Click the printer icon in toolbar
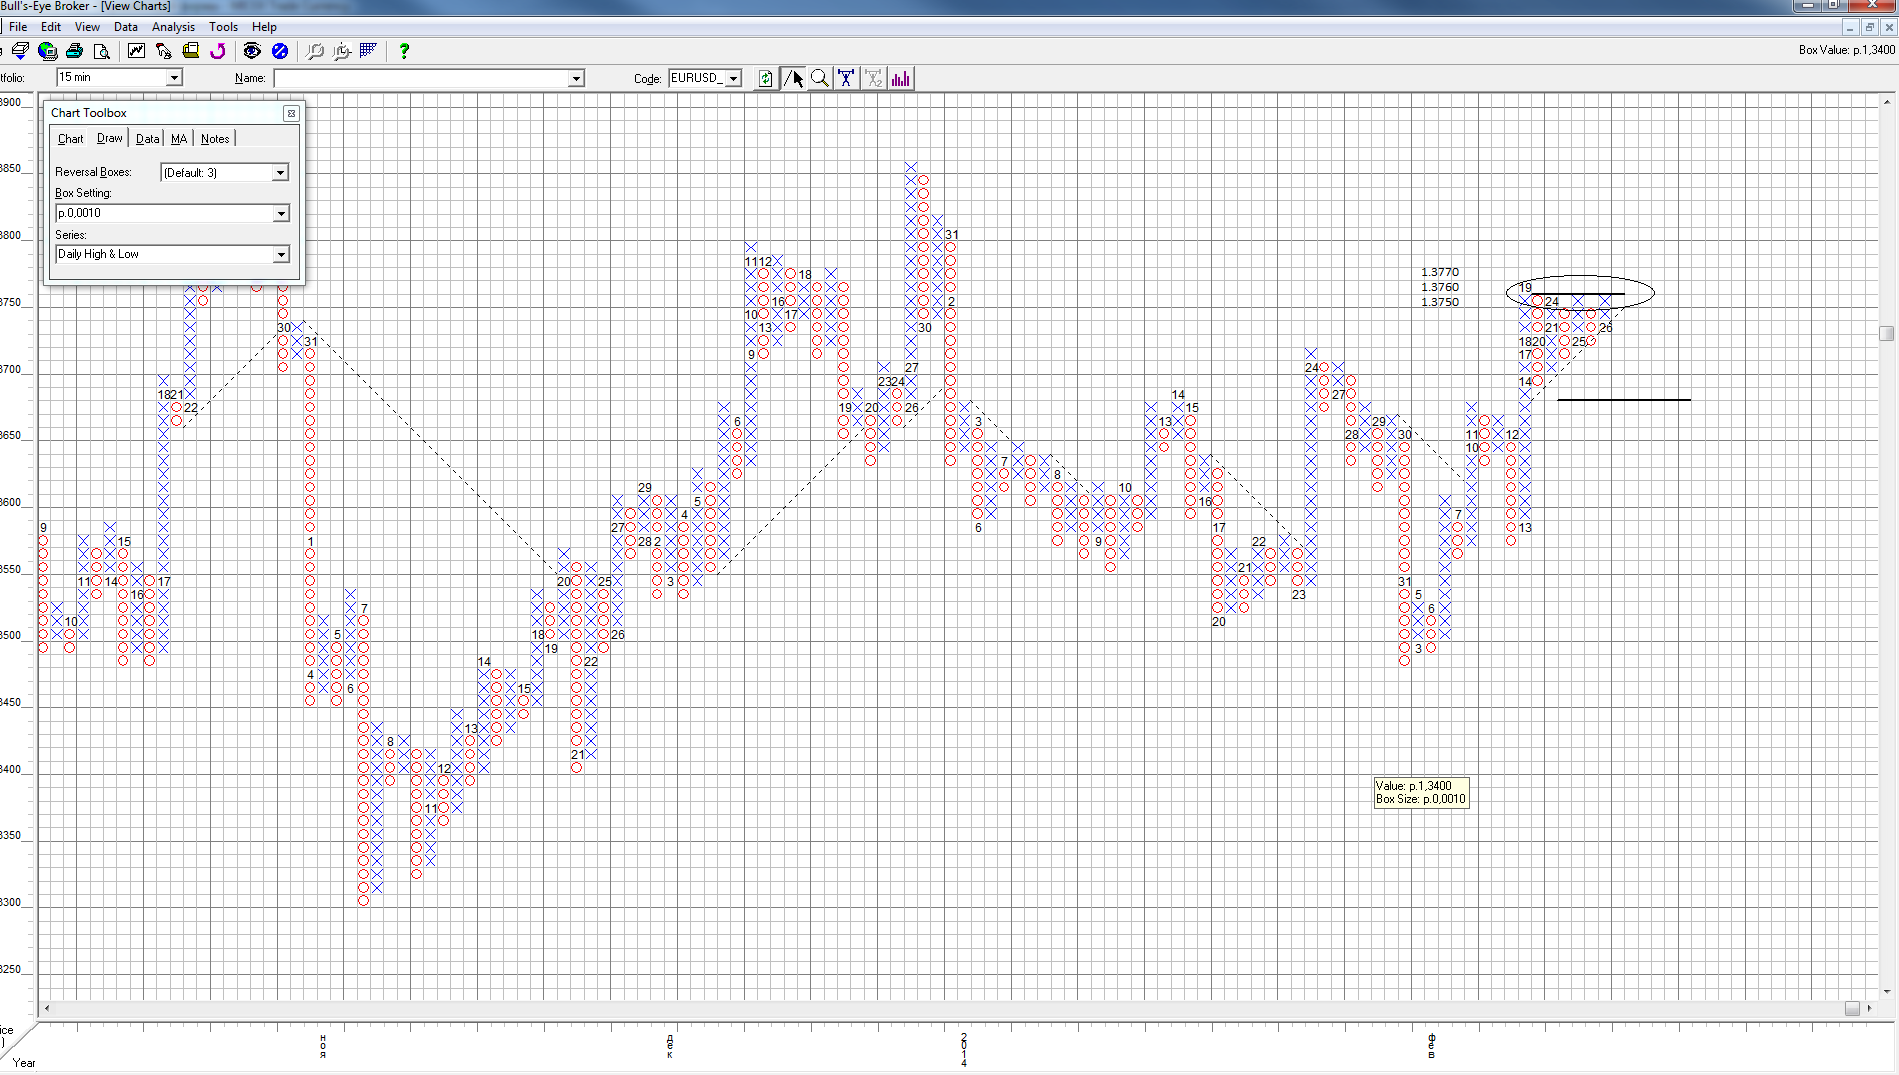Image resolution: width=1899 pixels, height=1075 pixels. click(74, 51)
